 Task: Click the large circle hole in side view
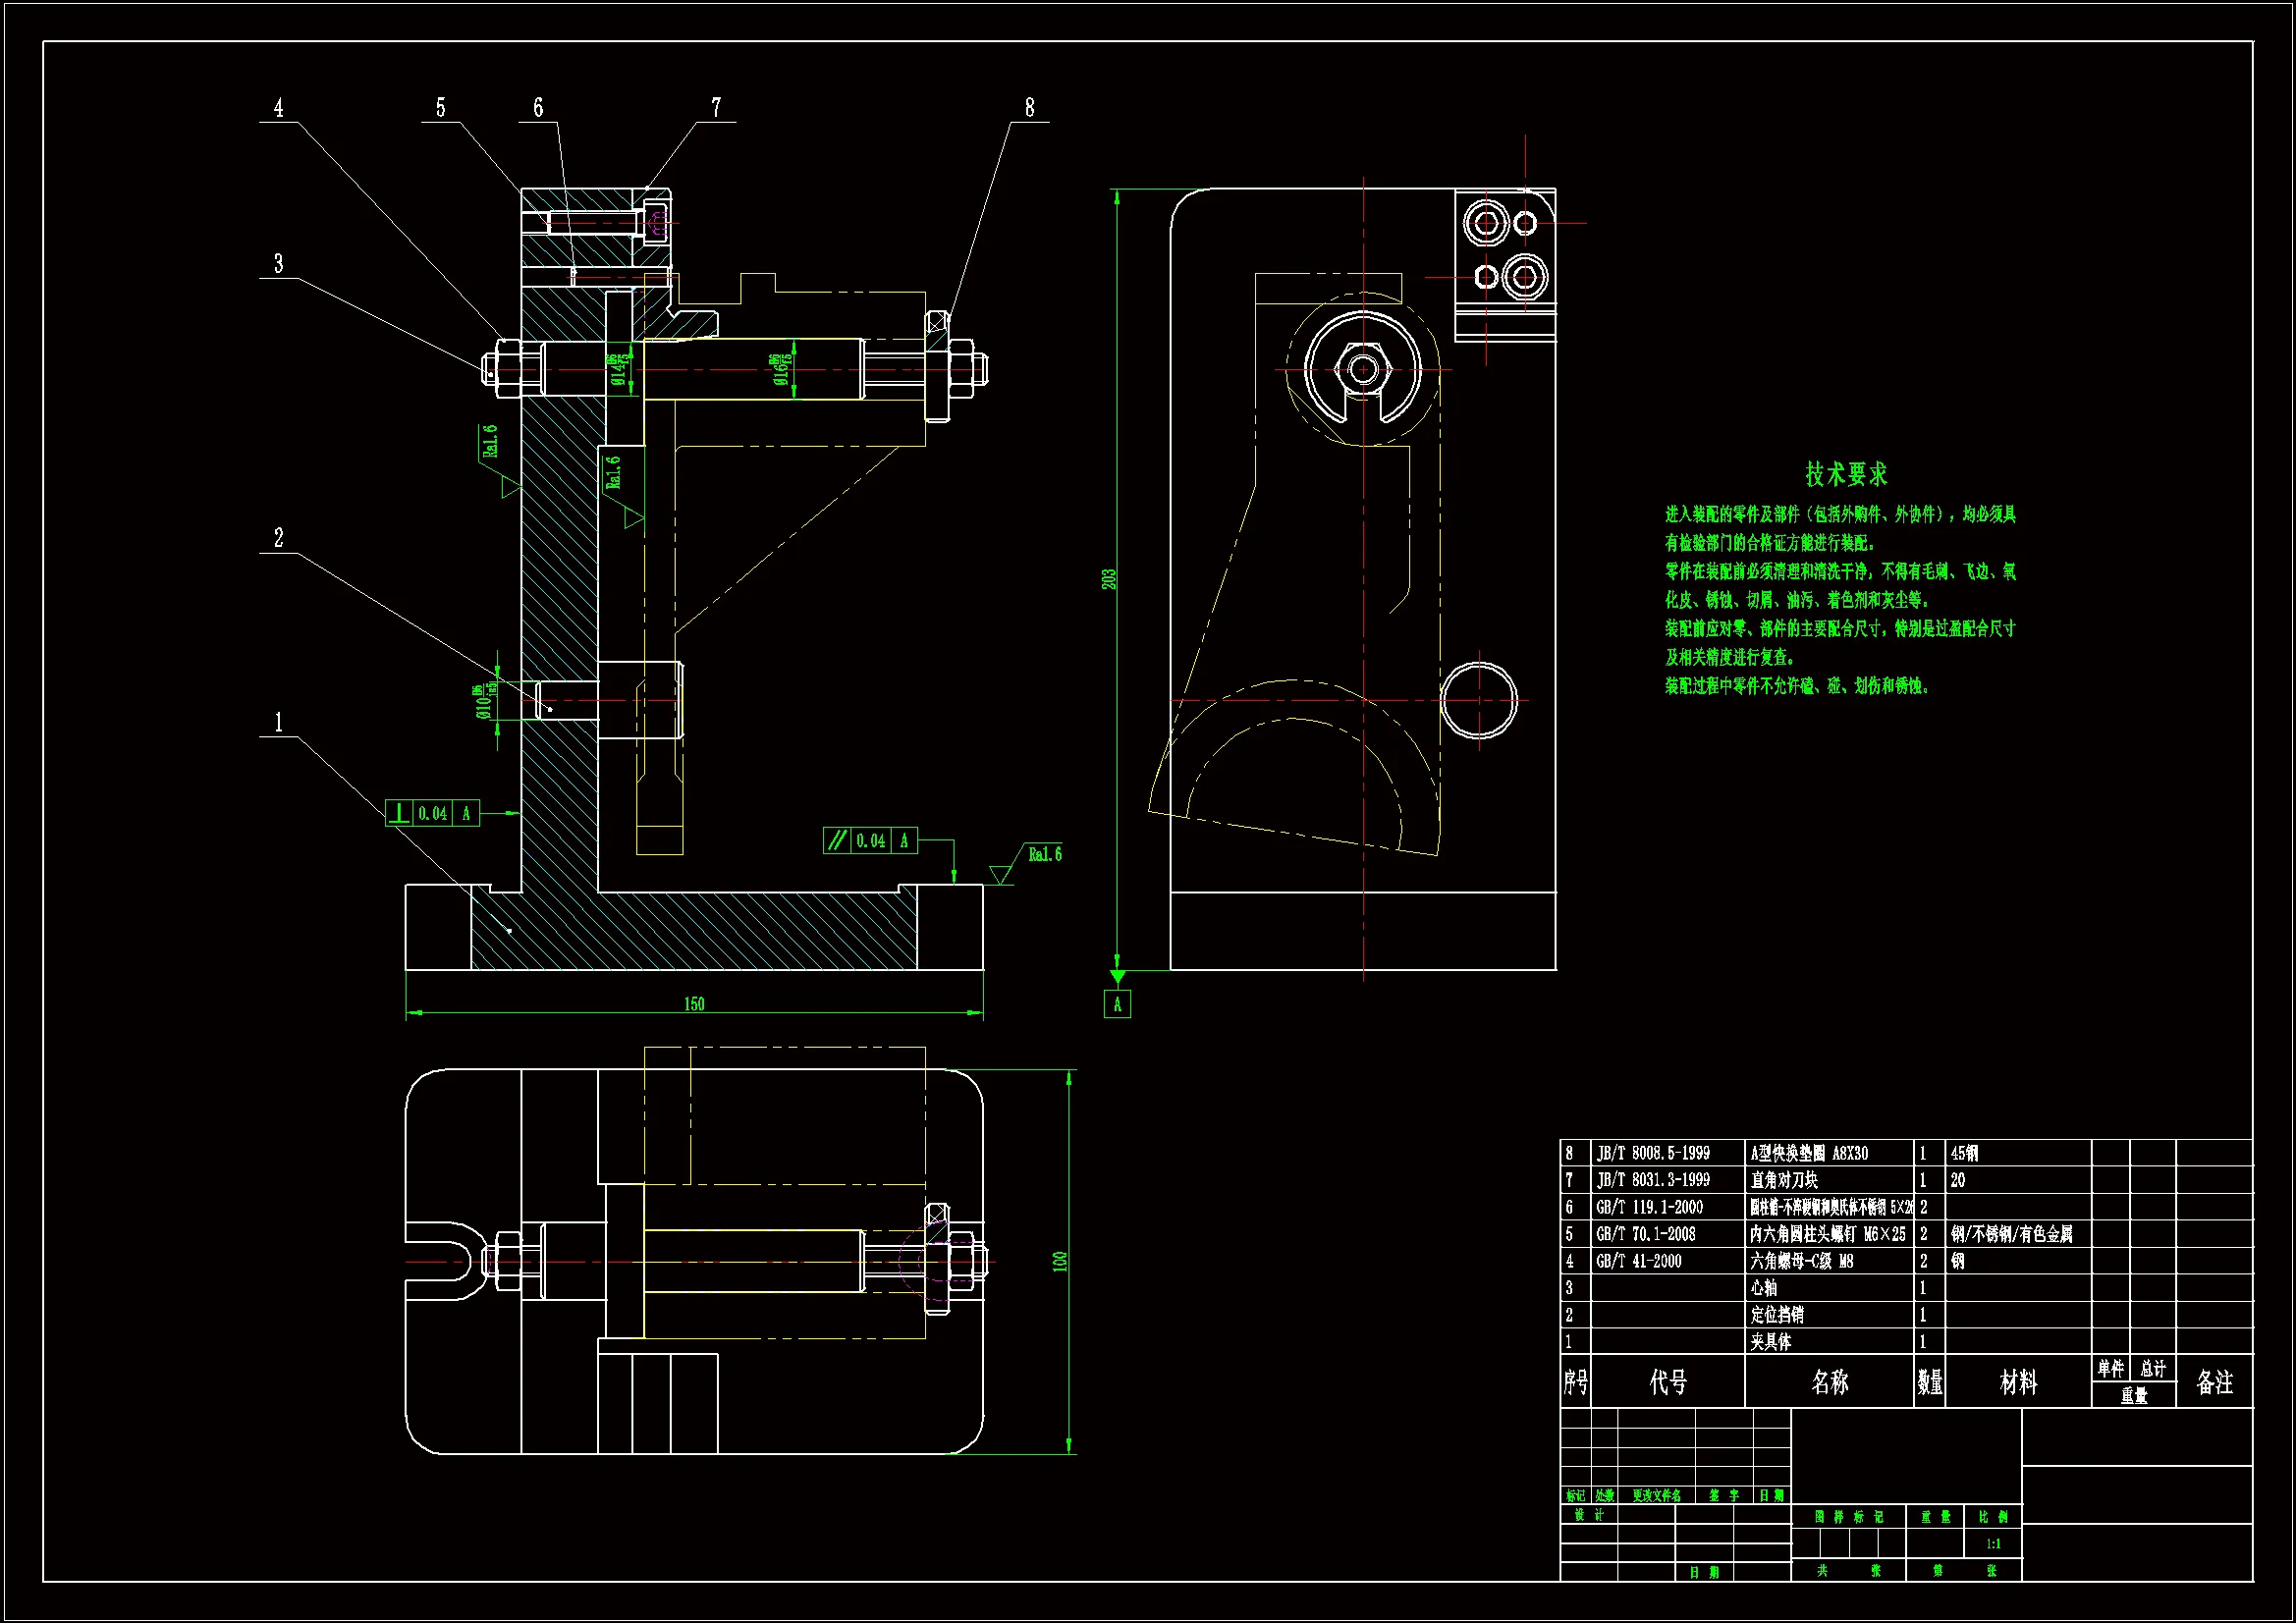point(1478,700)
